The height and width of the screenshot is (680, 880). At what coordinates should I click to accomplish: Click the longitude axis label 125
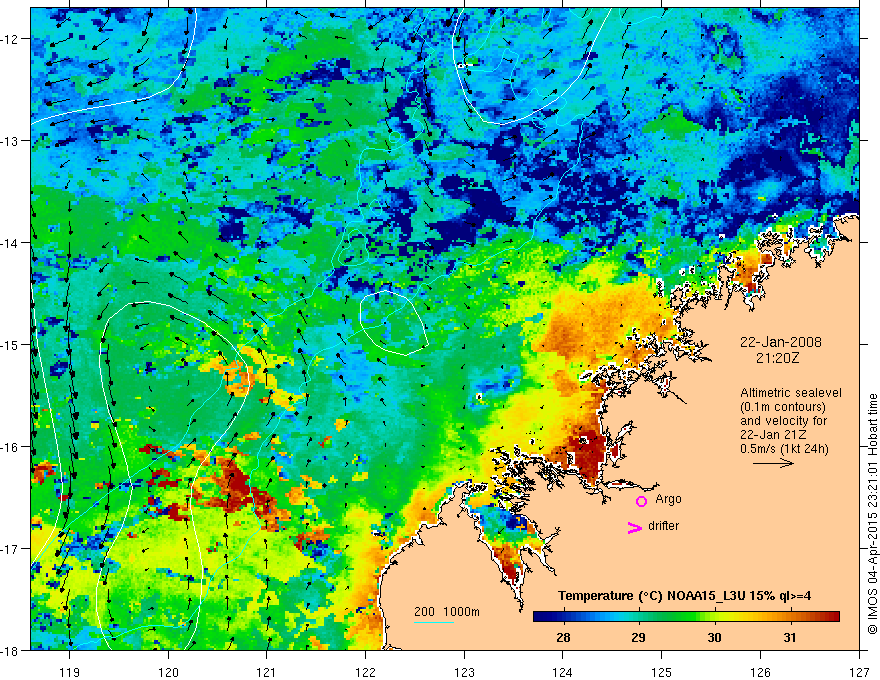click(662, 672)
